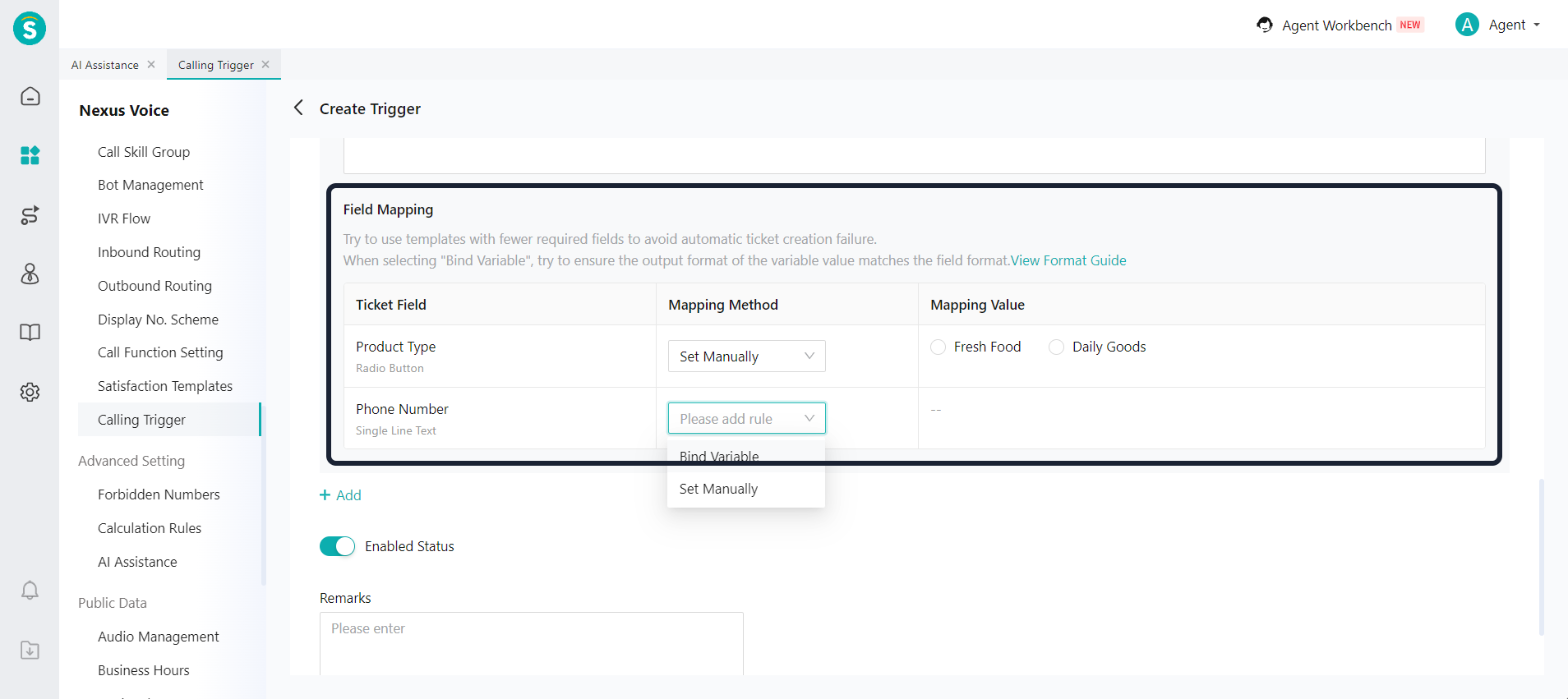
Task: Select the Fresh Food radio button
Action: tap(937, 347)
